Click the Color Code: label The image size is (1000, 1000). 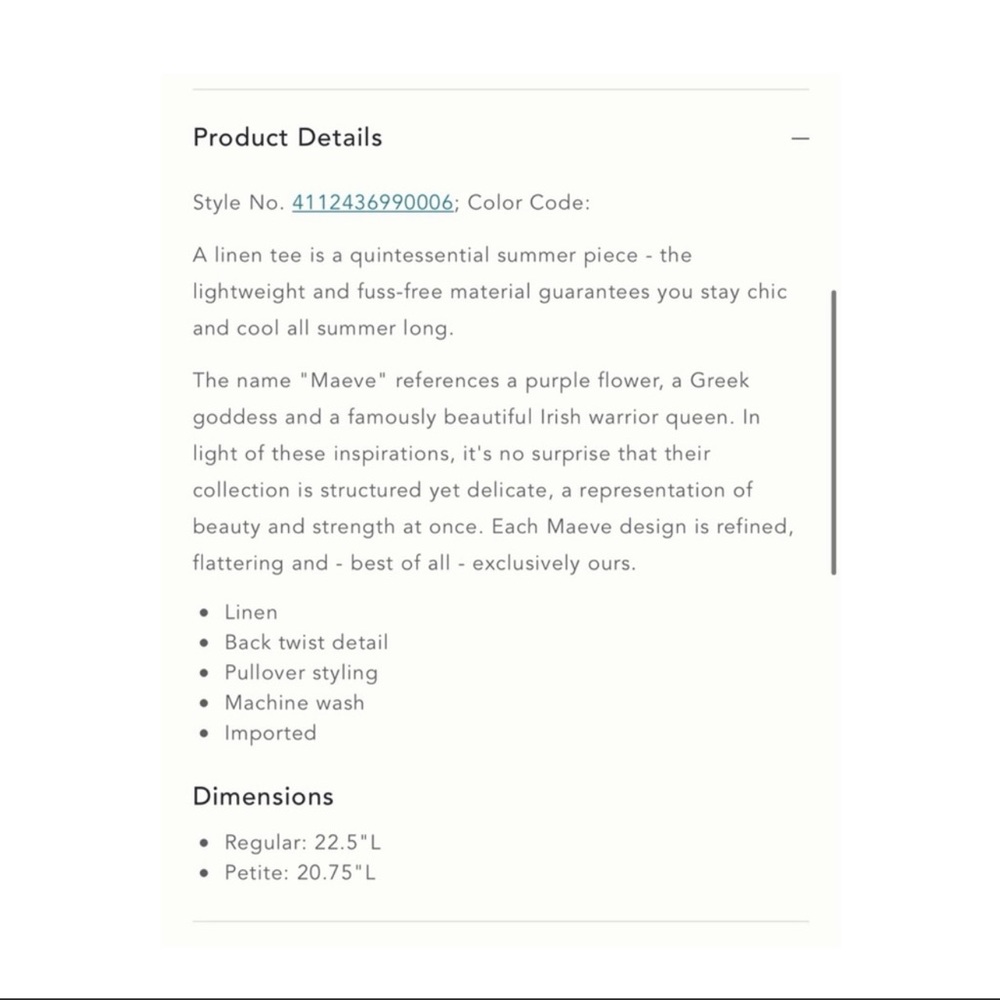point(529,203)
